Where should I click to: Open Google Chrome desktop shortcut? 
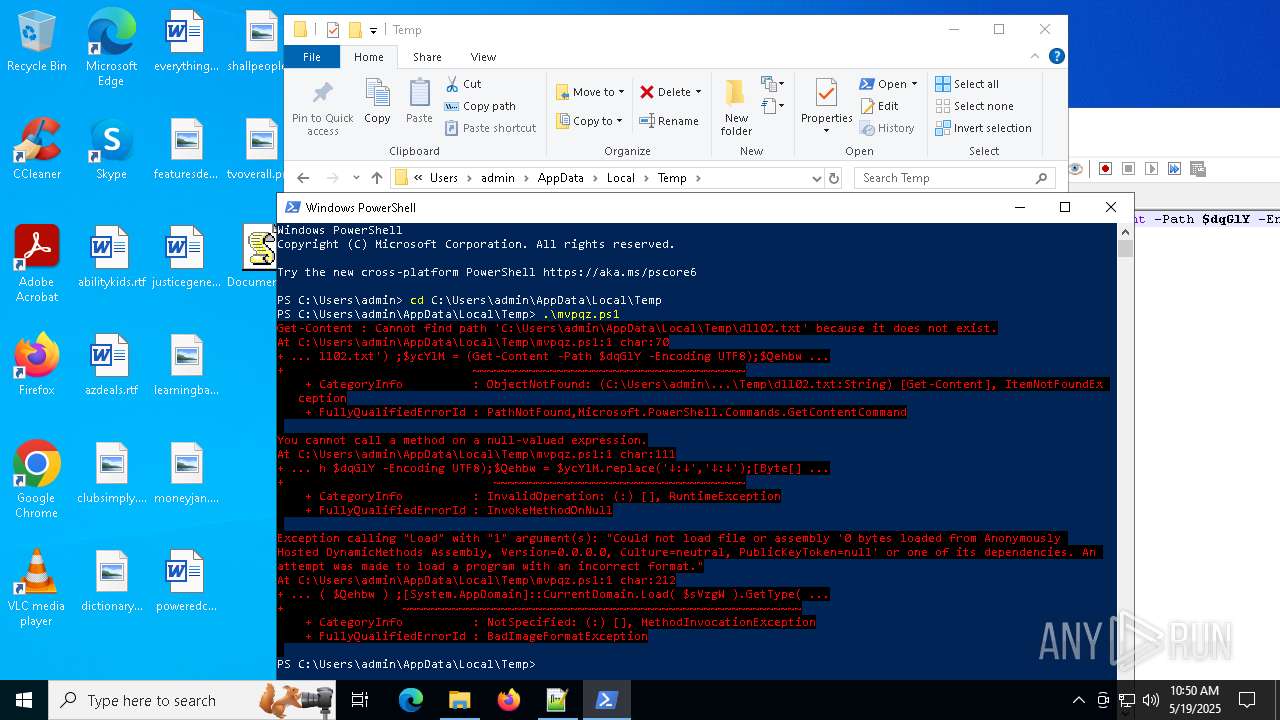[x=37, y=480]
